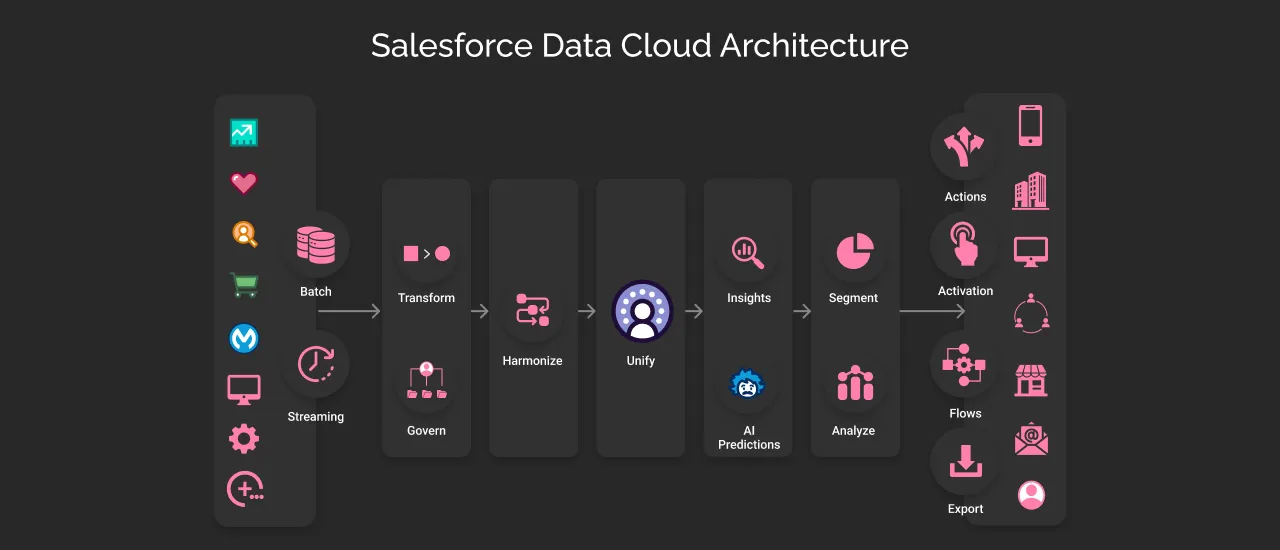Click the connected people circle icon

coord(1031,312)
